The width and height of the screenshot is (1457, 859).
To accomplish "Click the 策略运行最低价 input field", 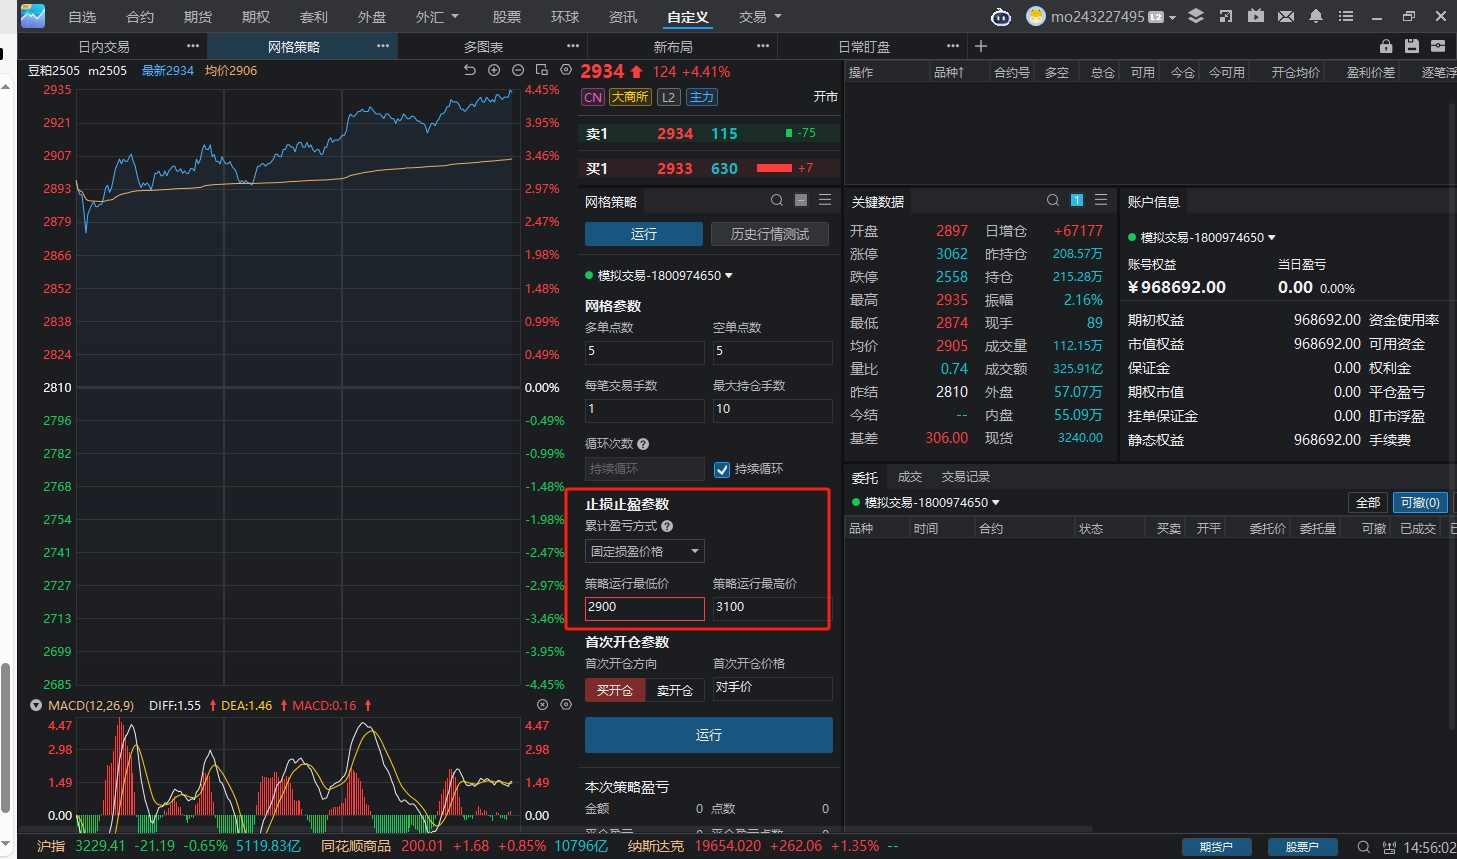I will tap(645, 608).
